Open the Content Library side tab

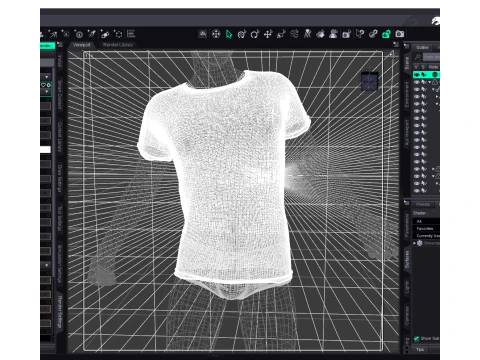point(60,137)
